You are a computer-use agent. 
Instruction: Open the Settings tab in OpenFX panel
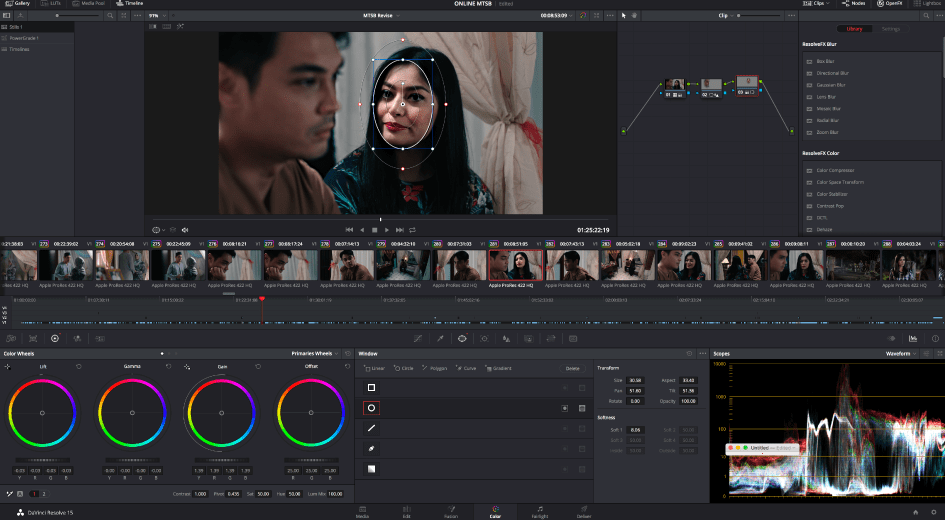coord(890,29)
